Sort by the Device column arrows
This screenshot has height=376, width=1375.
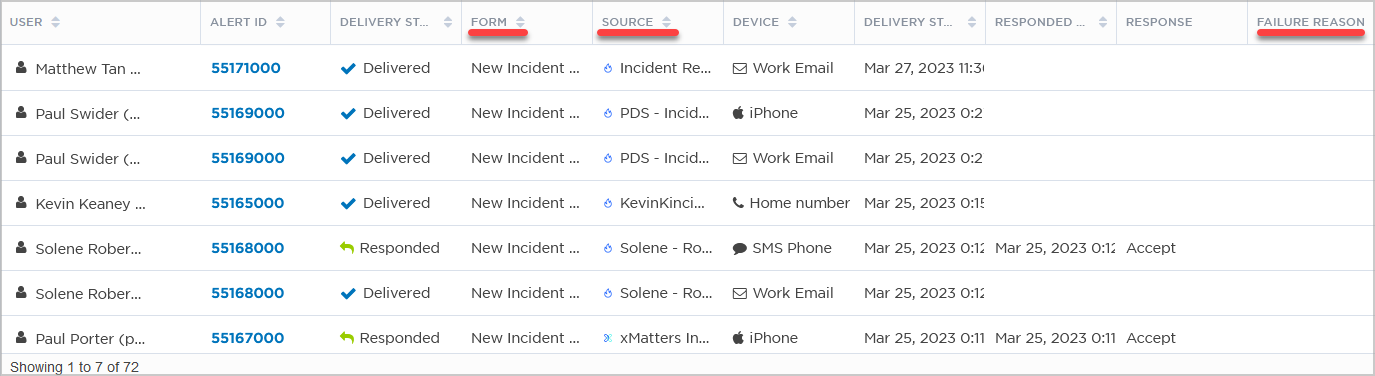[x=792, y=22]
